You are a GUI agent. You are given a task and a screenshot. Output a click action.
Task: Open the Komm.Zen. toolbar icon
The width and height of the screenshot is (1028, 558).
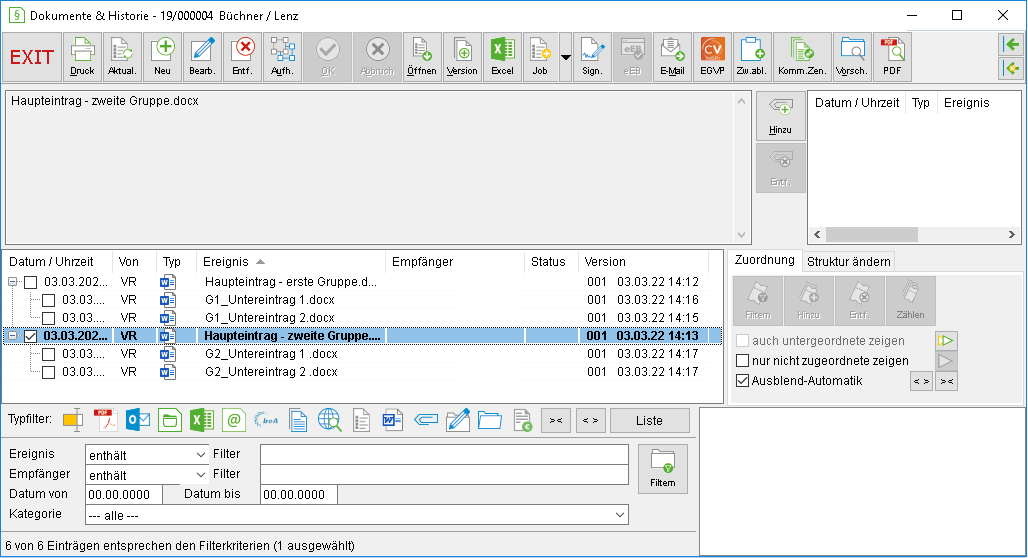coord(802,57)
